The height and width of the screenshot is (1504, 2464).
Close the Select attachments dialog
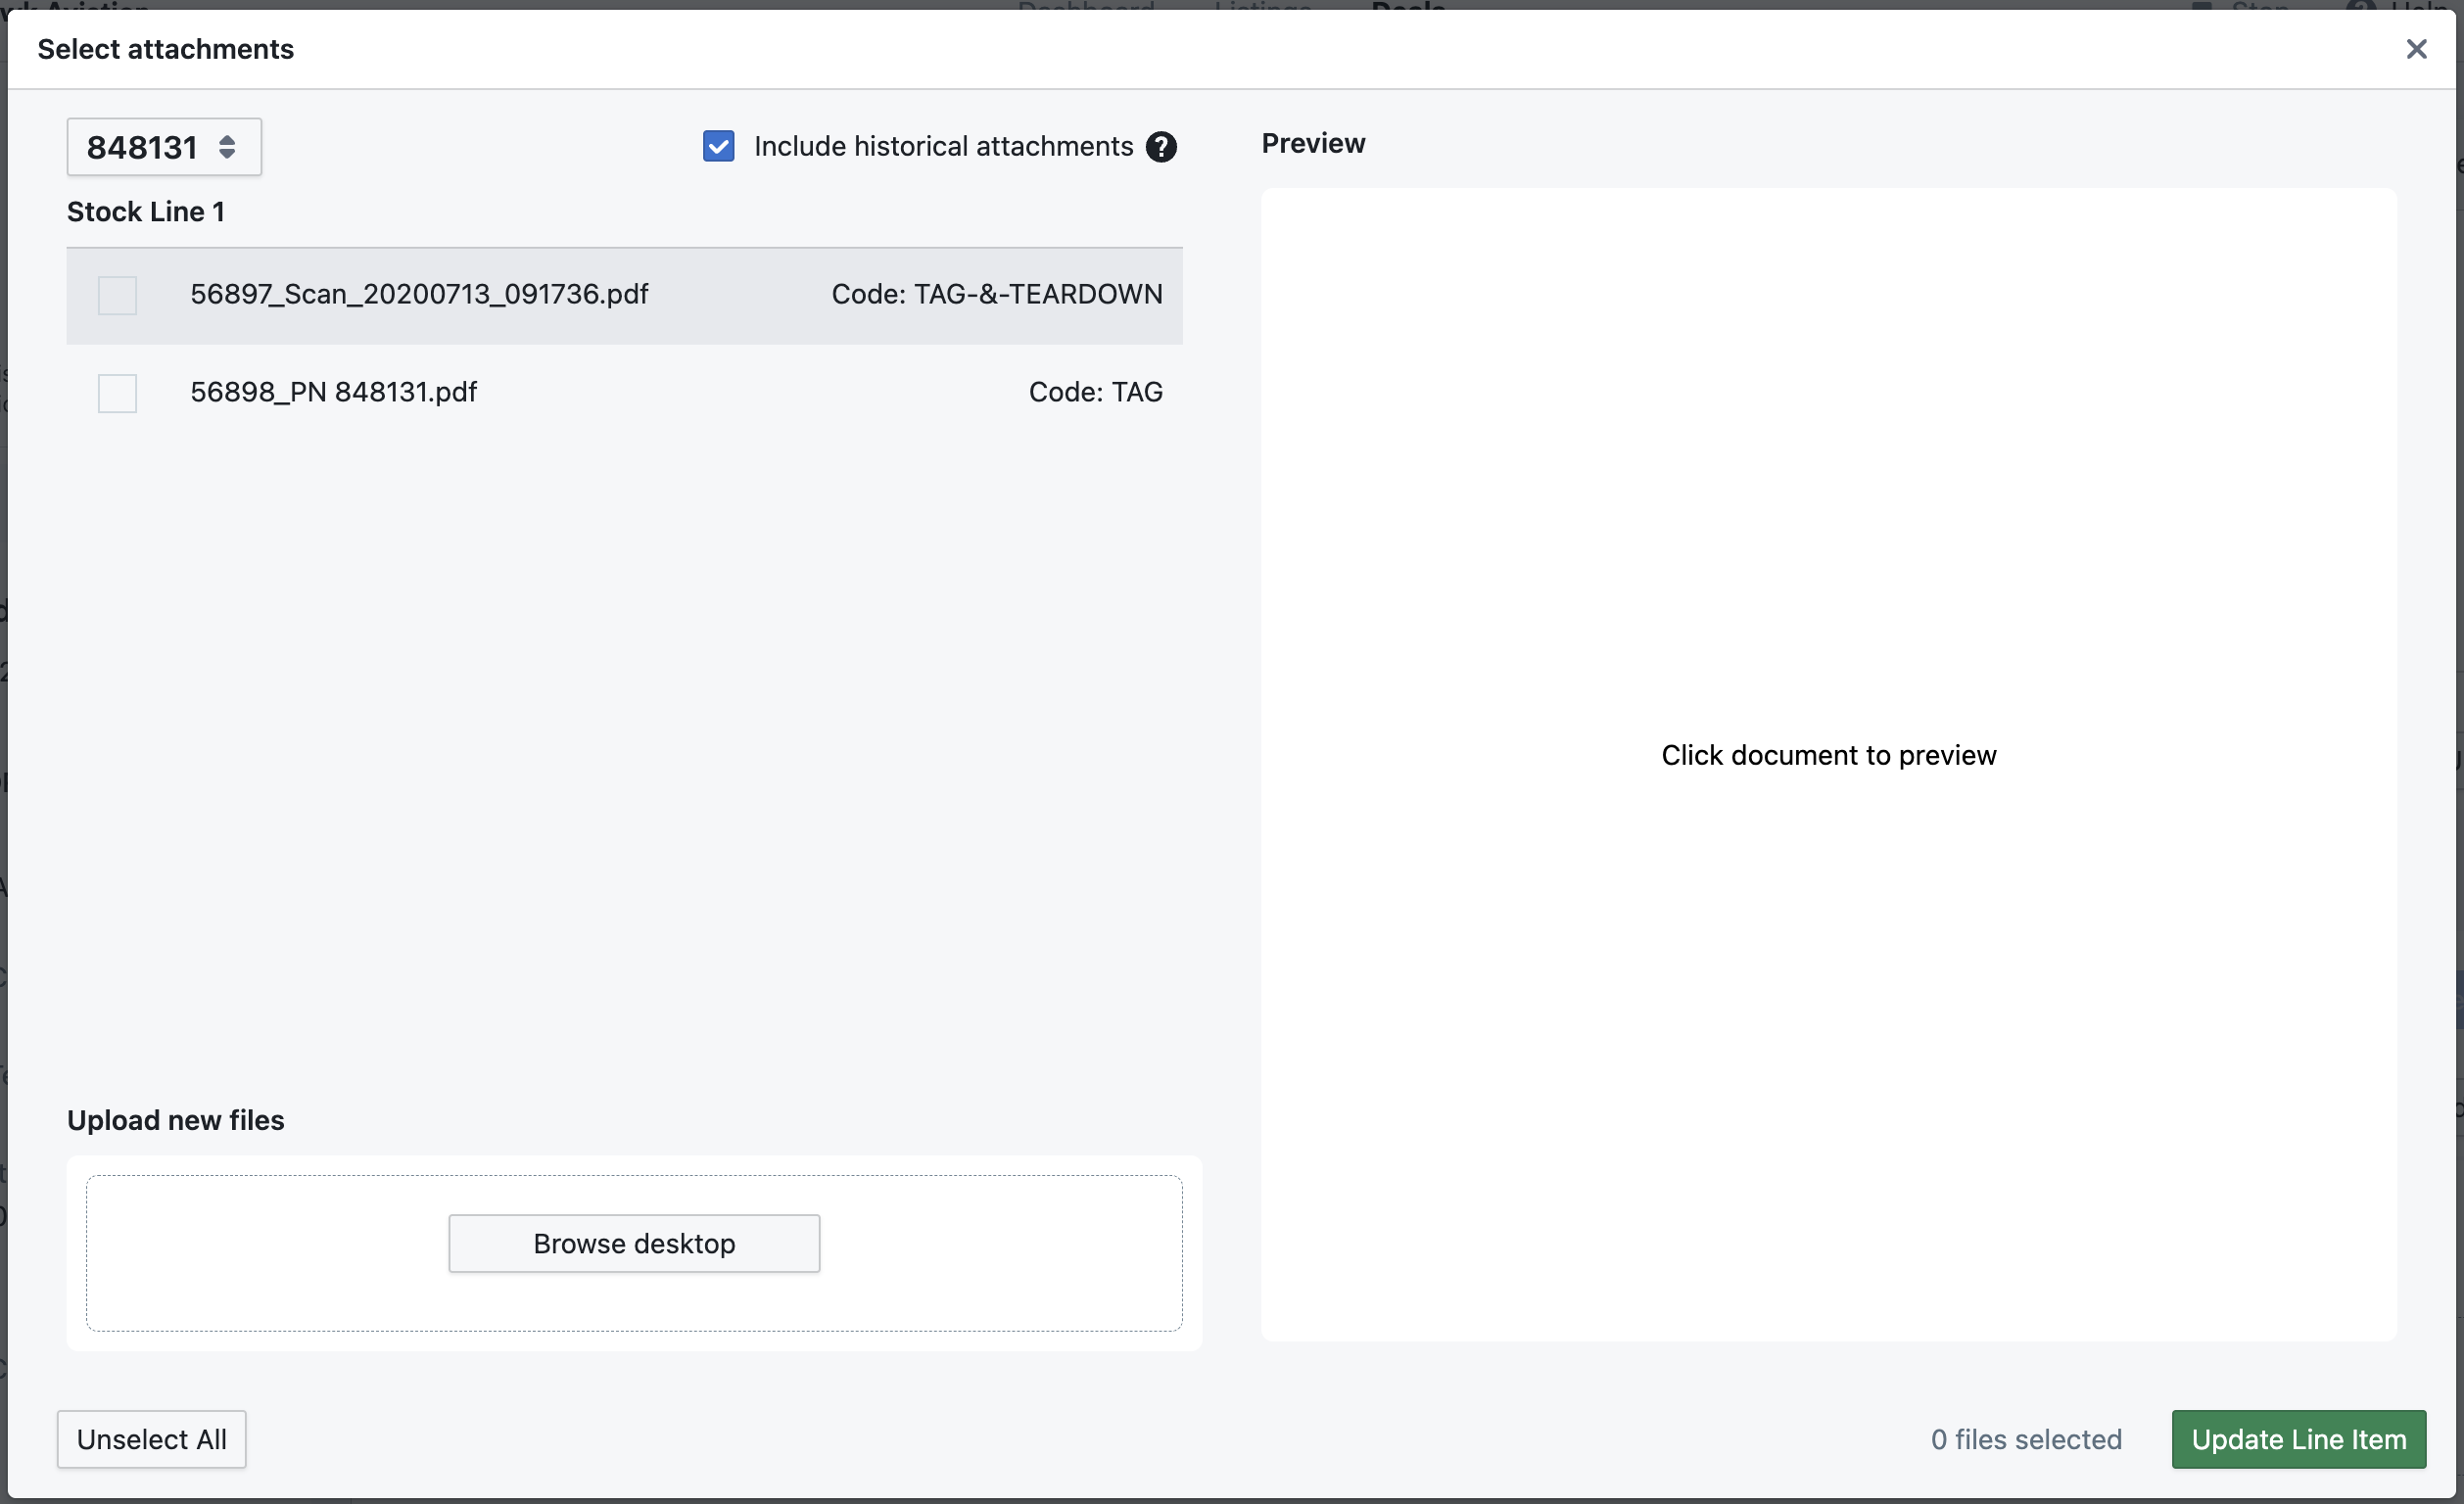click(x=2415, y=49)
